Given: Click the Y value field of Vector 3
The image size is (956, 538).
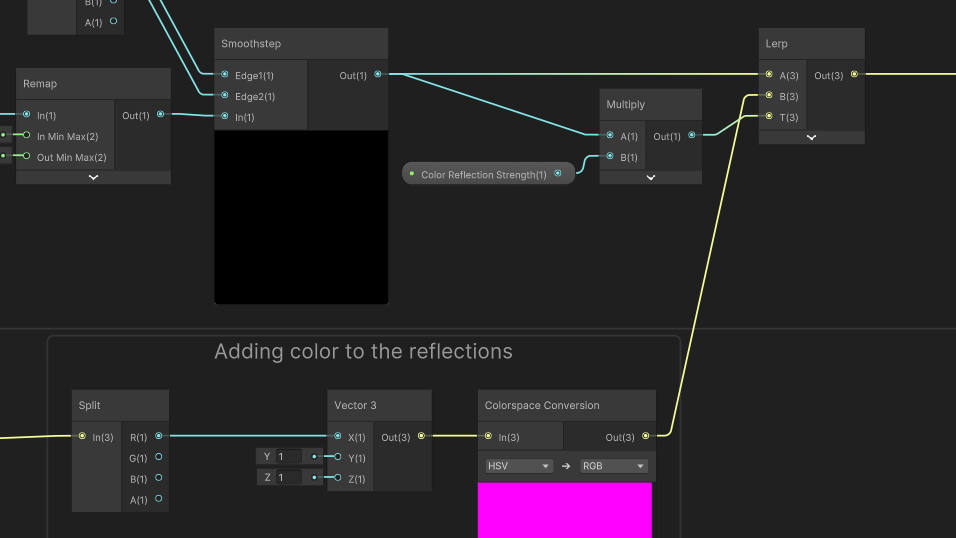Looking at the screenshot, I should (289, 456).
